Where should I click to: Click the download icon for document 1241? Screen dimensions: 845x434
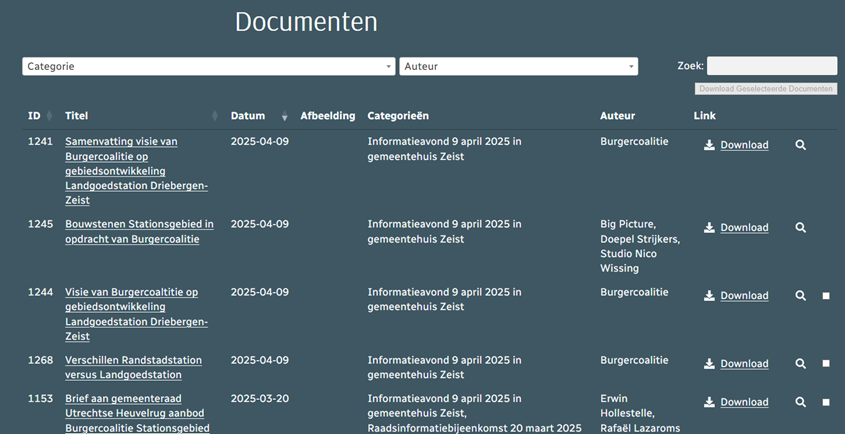pyautogui.click(x=709, y=145)
